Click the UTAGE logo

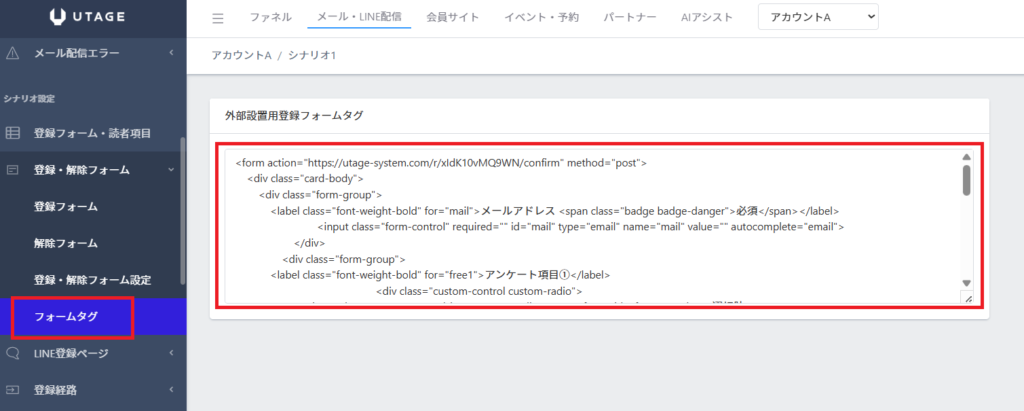click(x=92, y=17)
